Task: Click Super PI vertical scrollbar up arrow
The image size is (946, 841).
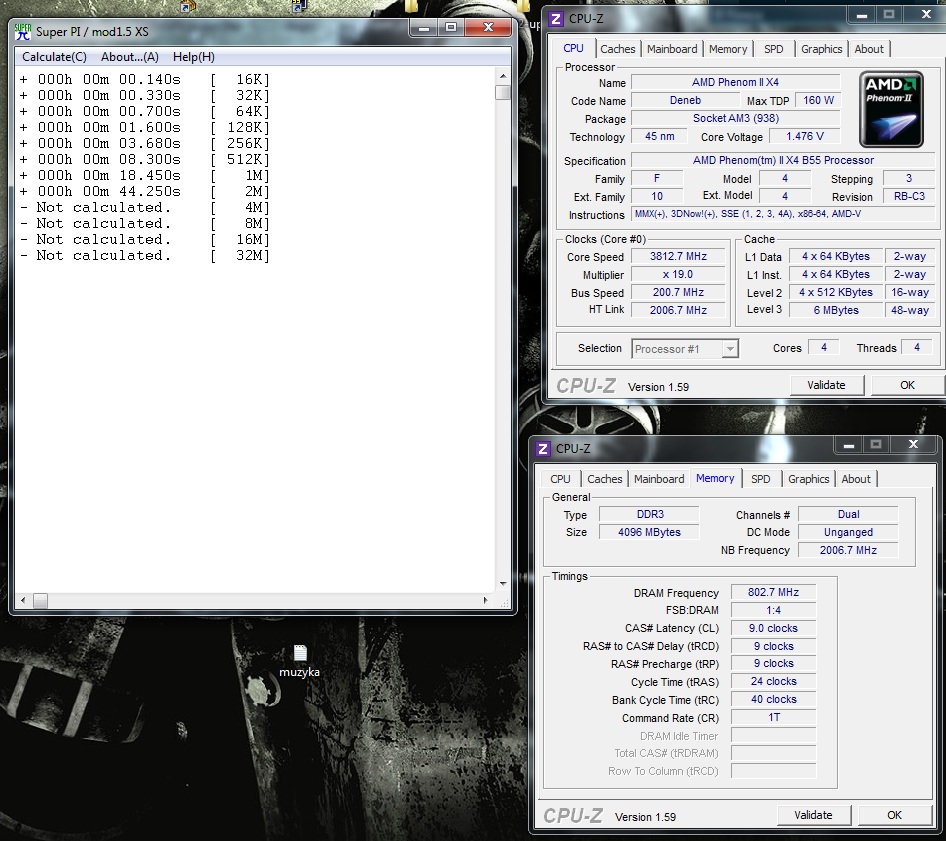Action: [x=503, y=76]
